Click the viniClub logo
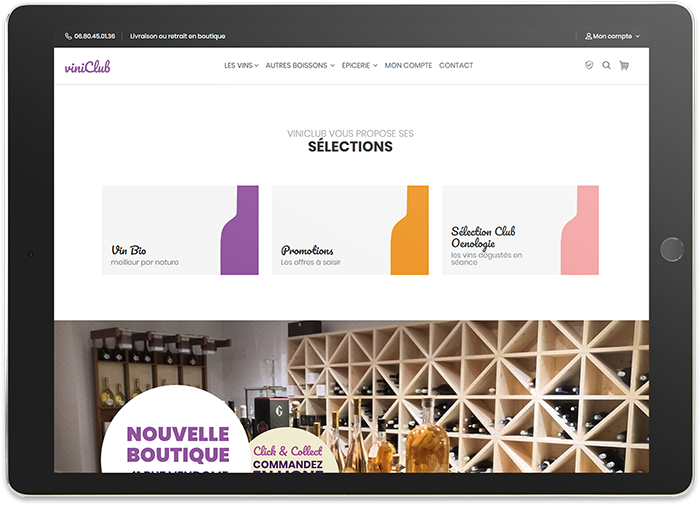 pyautogui.click(x=88, y=67)
